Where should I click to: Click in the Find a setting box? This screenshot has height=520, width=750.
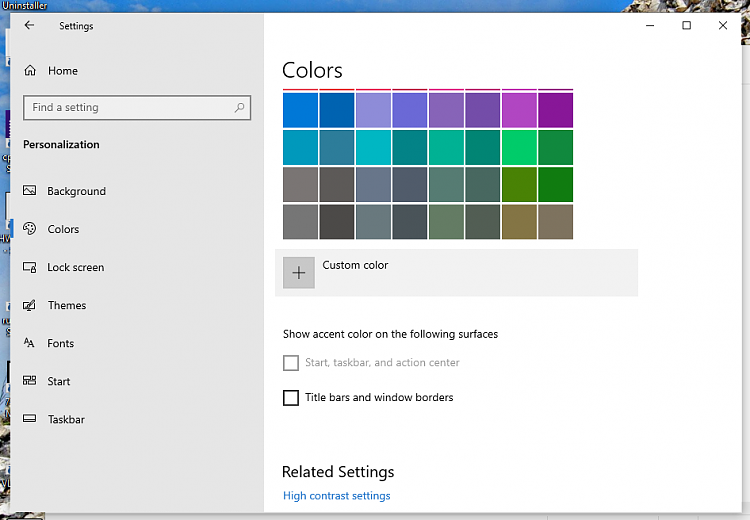(137, 108)
